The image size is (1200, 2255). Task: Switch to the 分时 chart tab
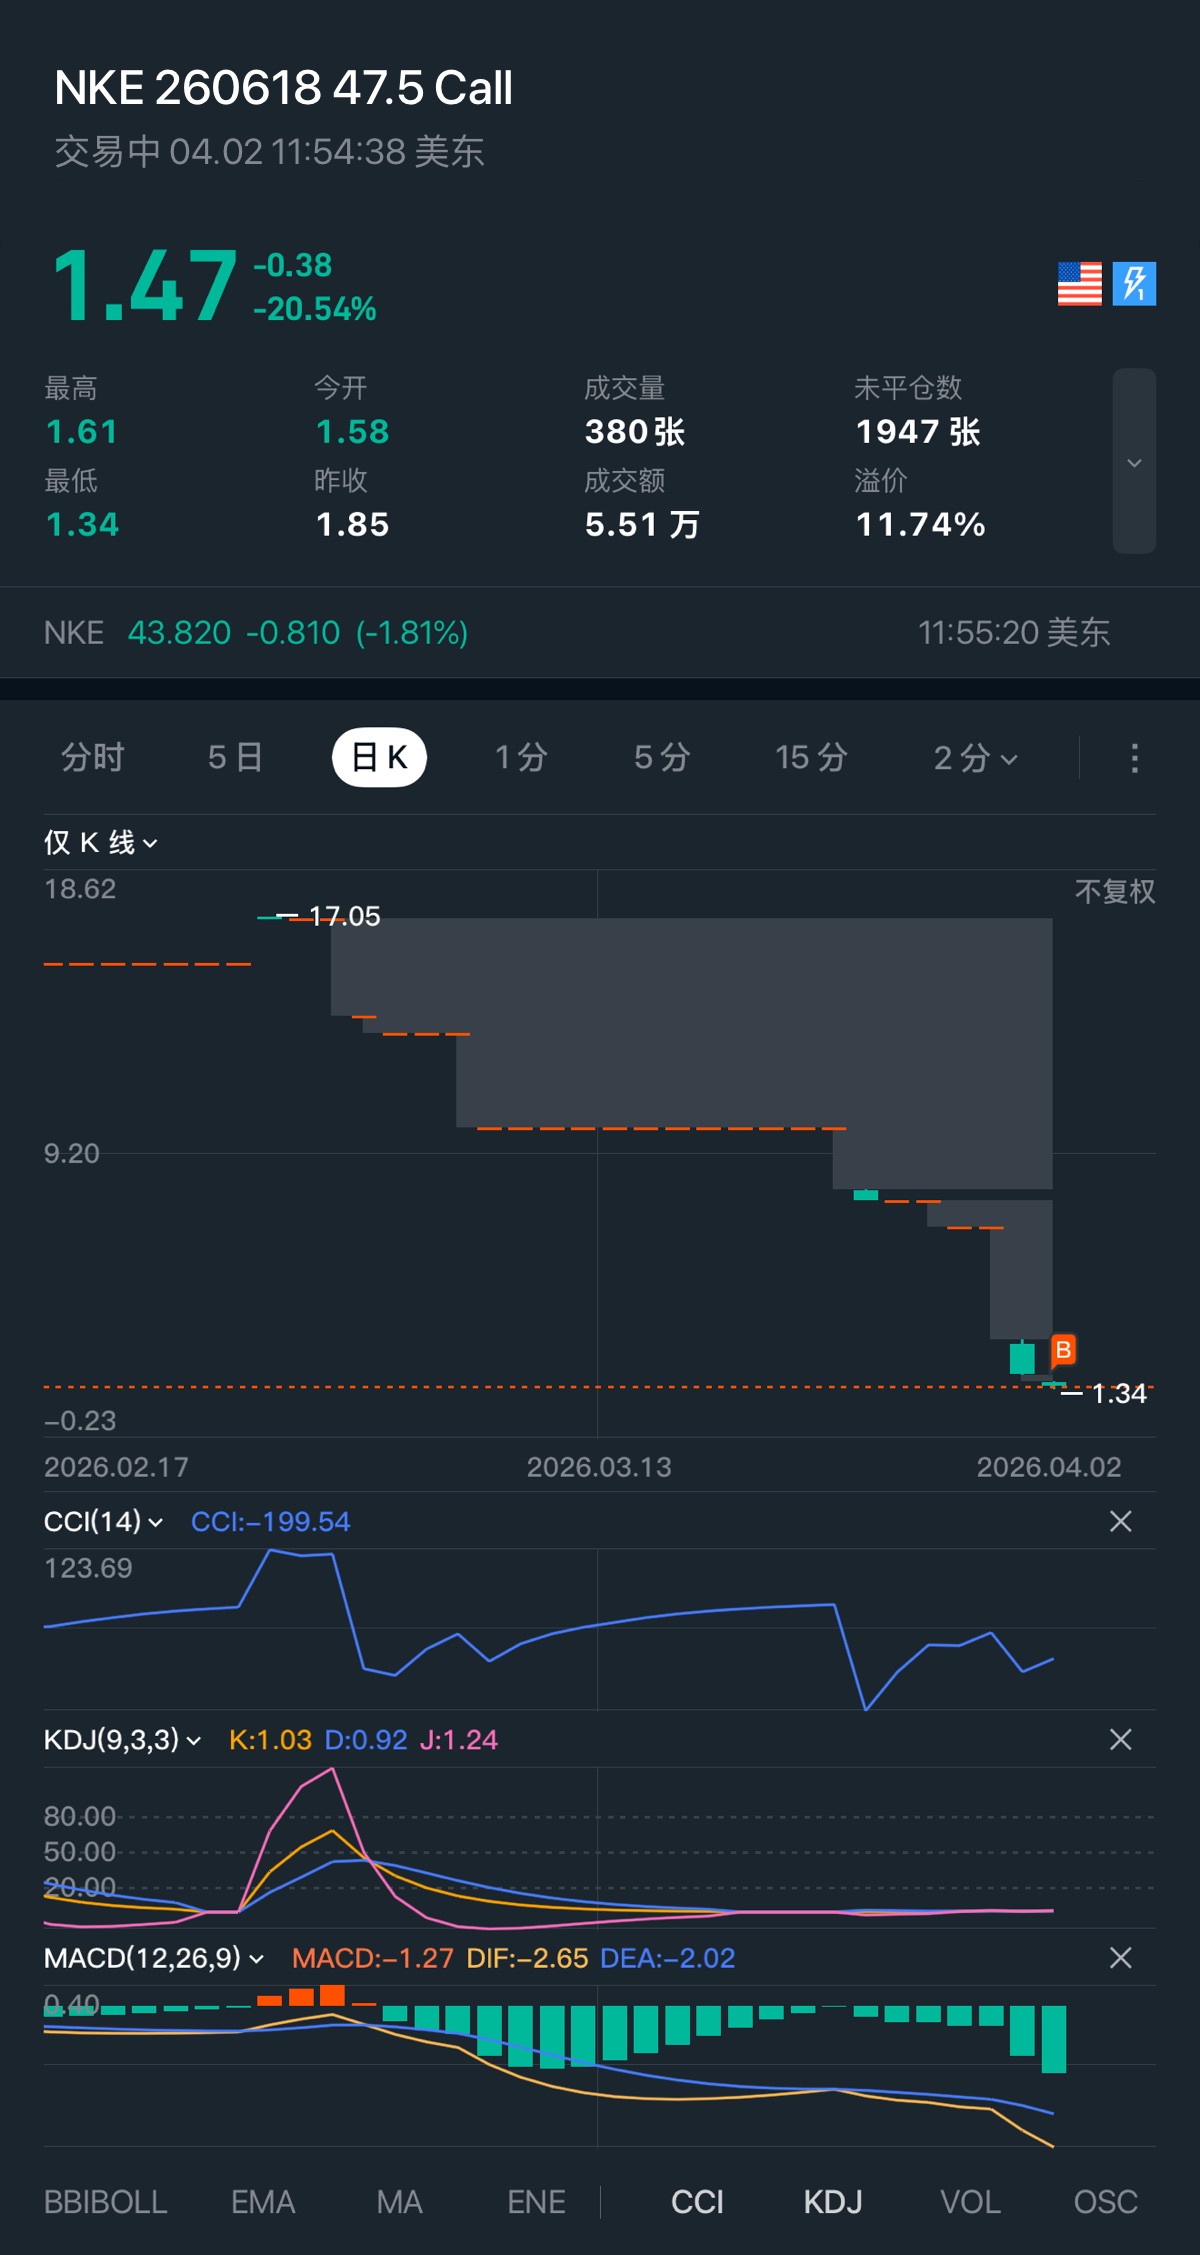(x=92, y=758)
